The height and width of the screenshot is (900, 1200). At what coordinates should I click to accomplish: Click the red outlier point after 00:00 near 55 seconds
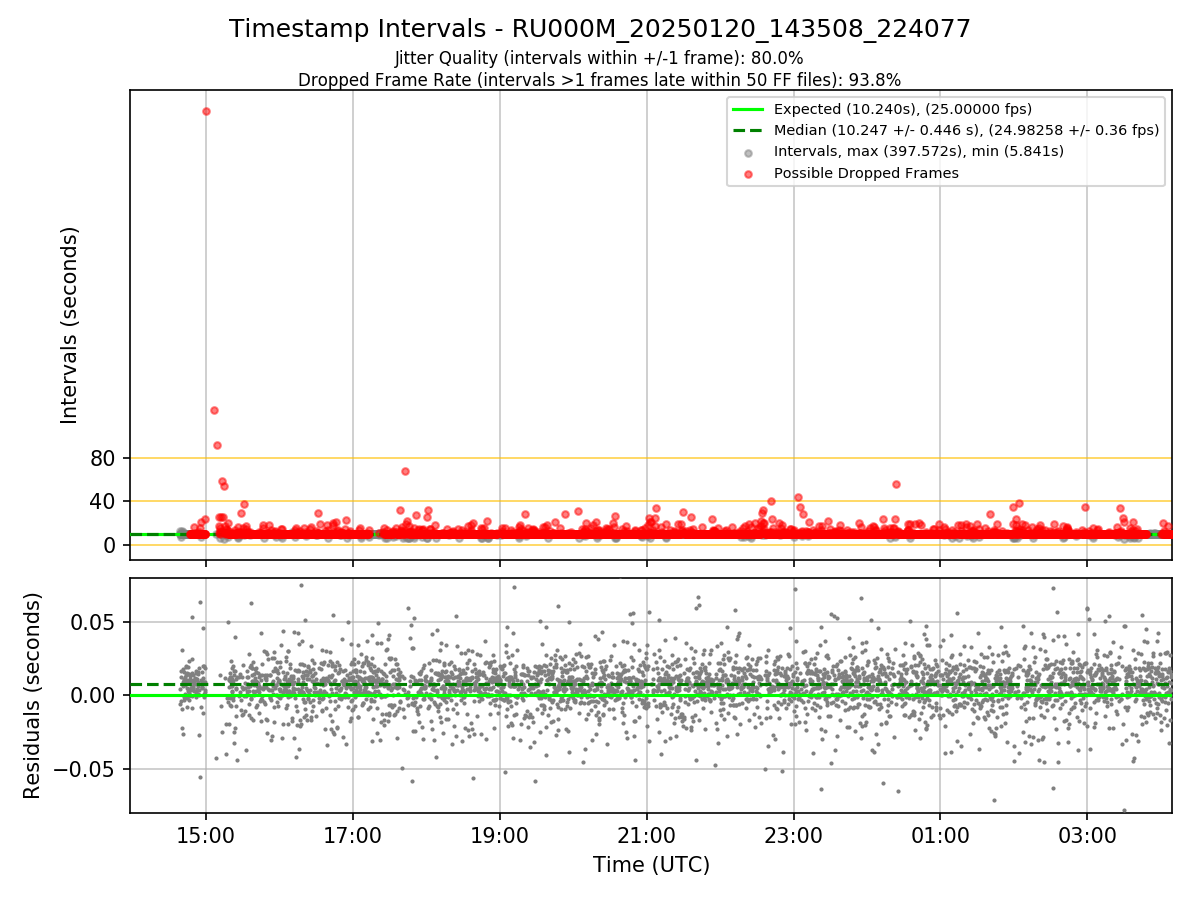(x=896, y=484)
